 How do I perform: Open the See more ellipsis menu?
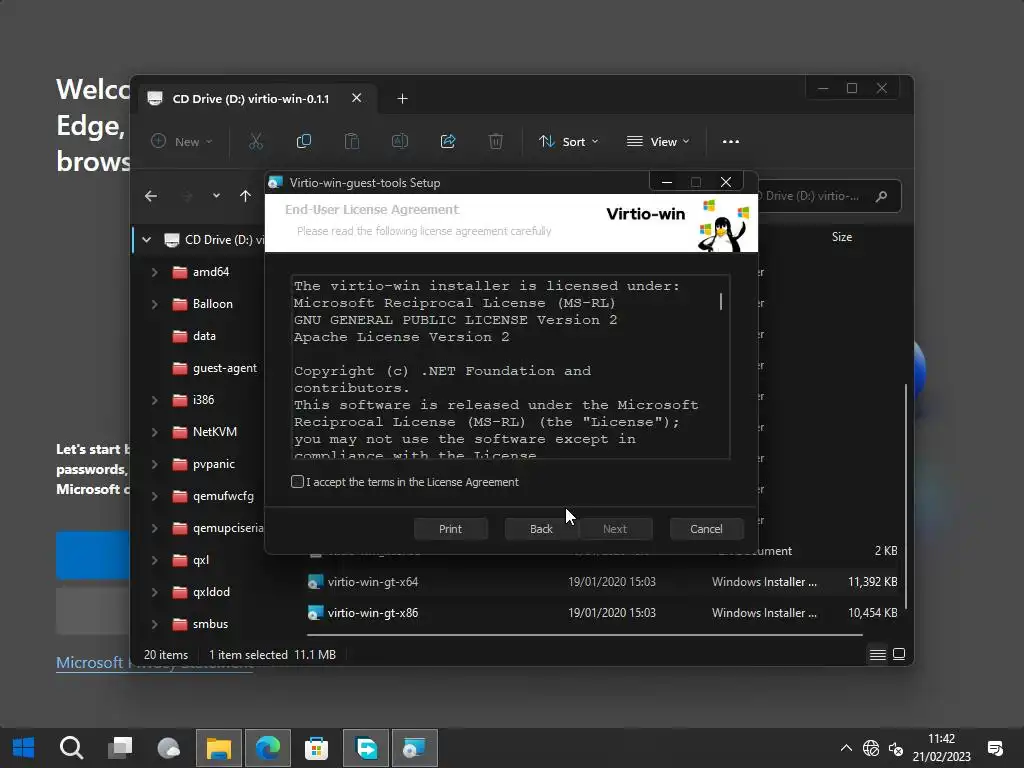(731, 141)
